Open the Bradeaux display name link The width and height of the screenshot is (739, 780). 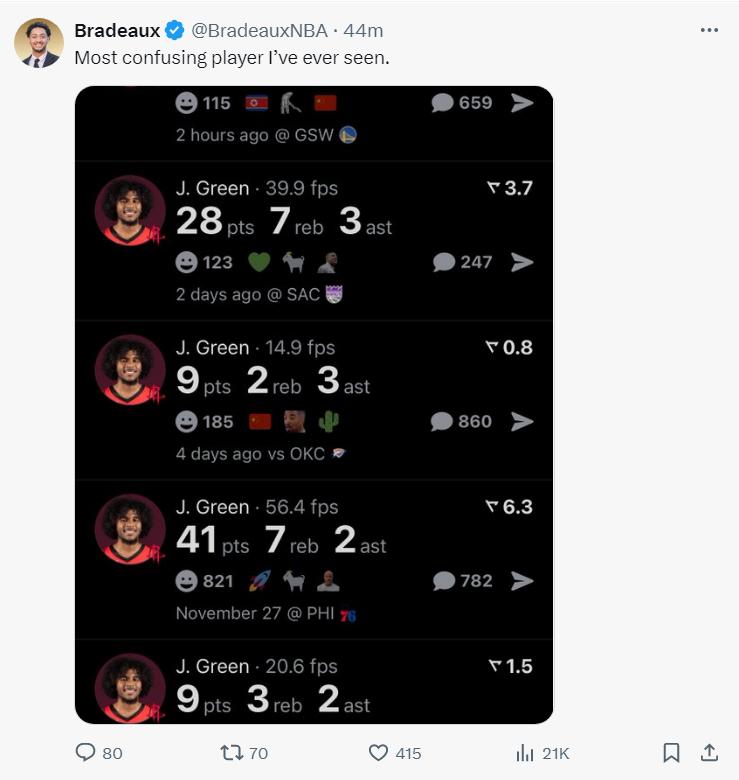[117, 31]
